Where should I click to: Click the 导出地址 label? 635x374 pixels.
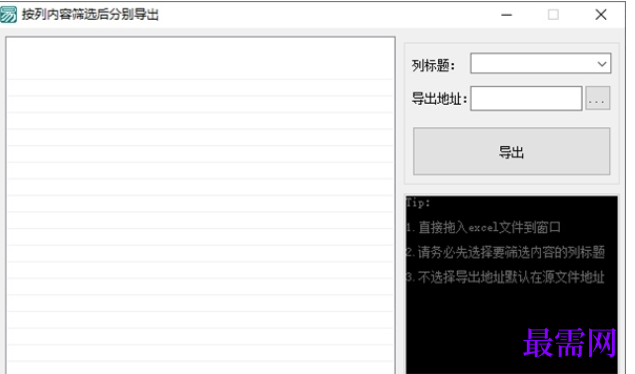439,98
